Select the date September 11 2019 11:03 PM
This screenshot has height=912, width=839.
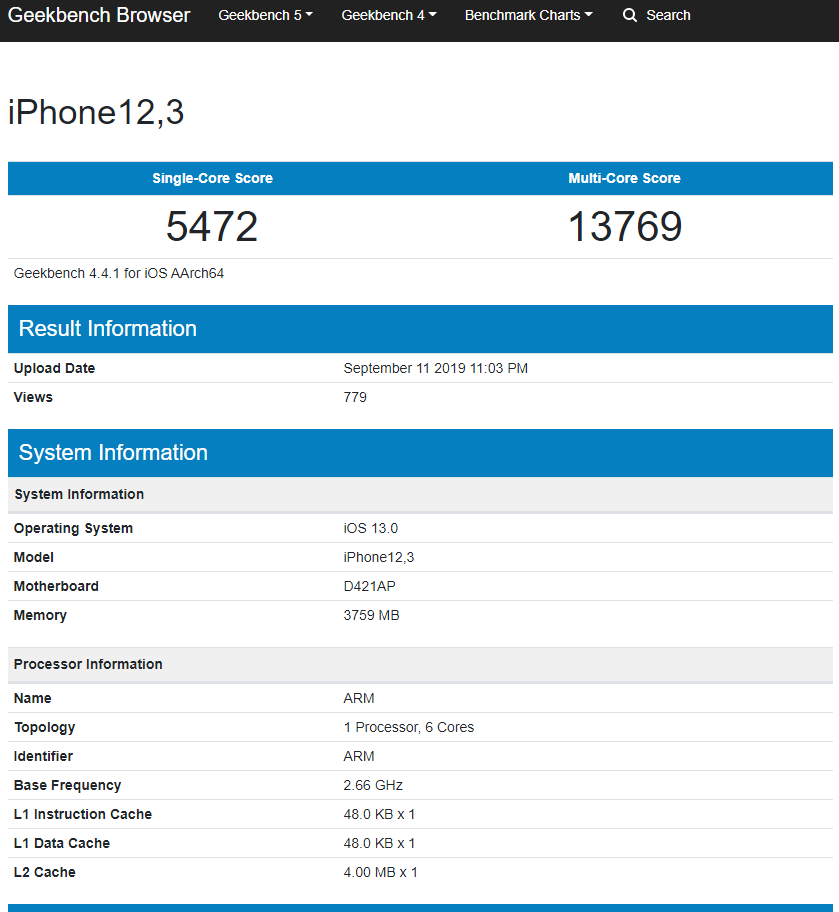(435, 368)
